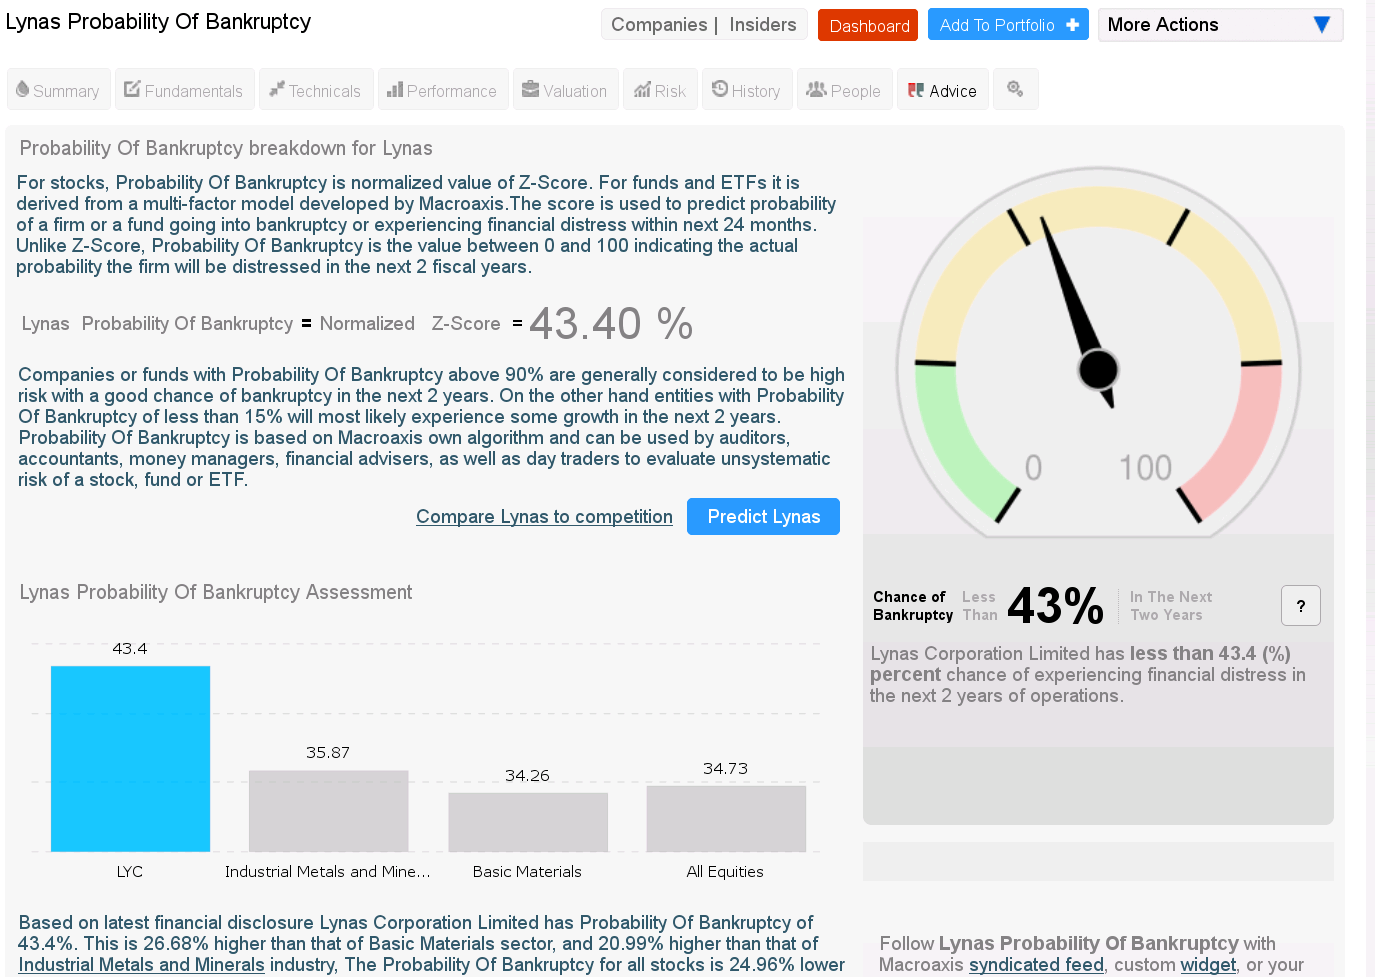Open Industrial Metals and Minerals link
This screenshot has width=1375, height=977.
click(x=142, y=965)
